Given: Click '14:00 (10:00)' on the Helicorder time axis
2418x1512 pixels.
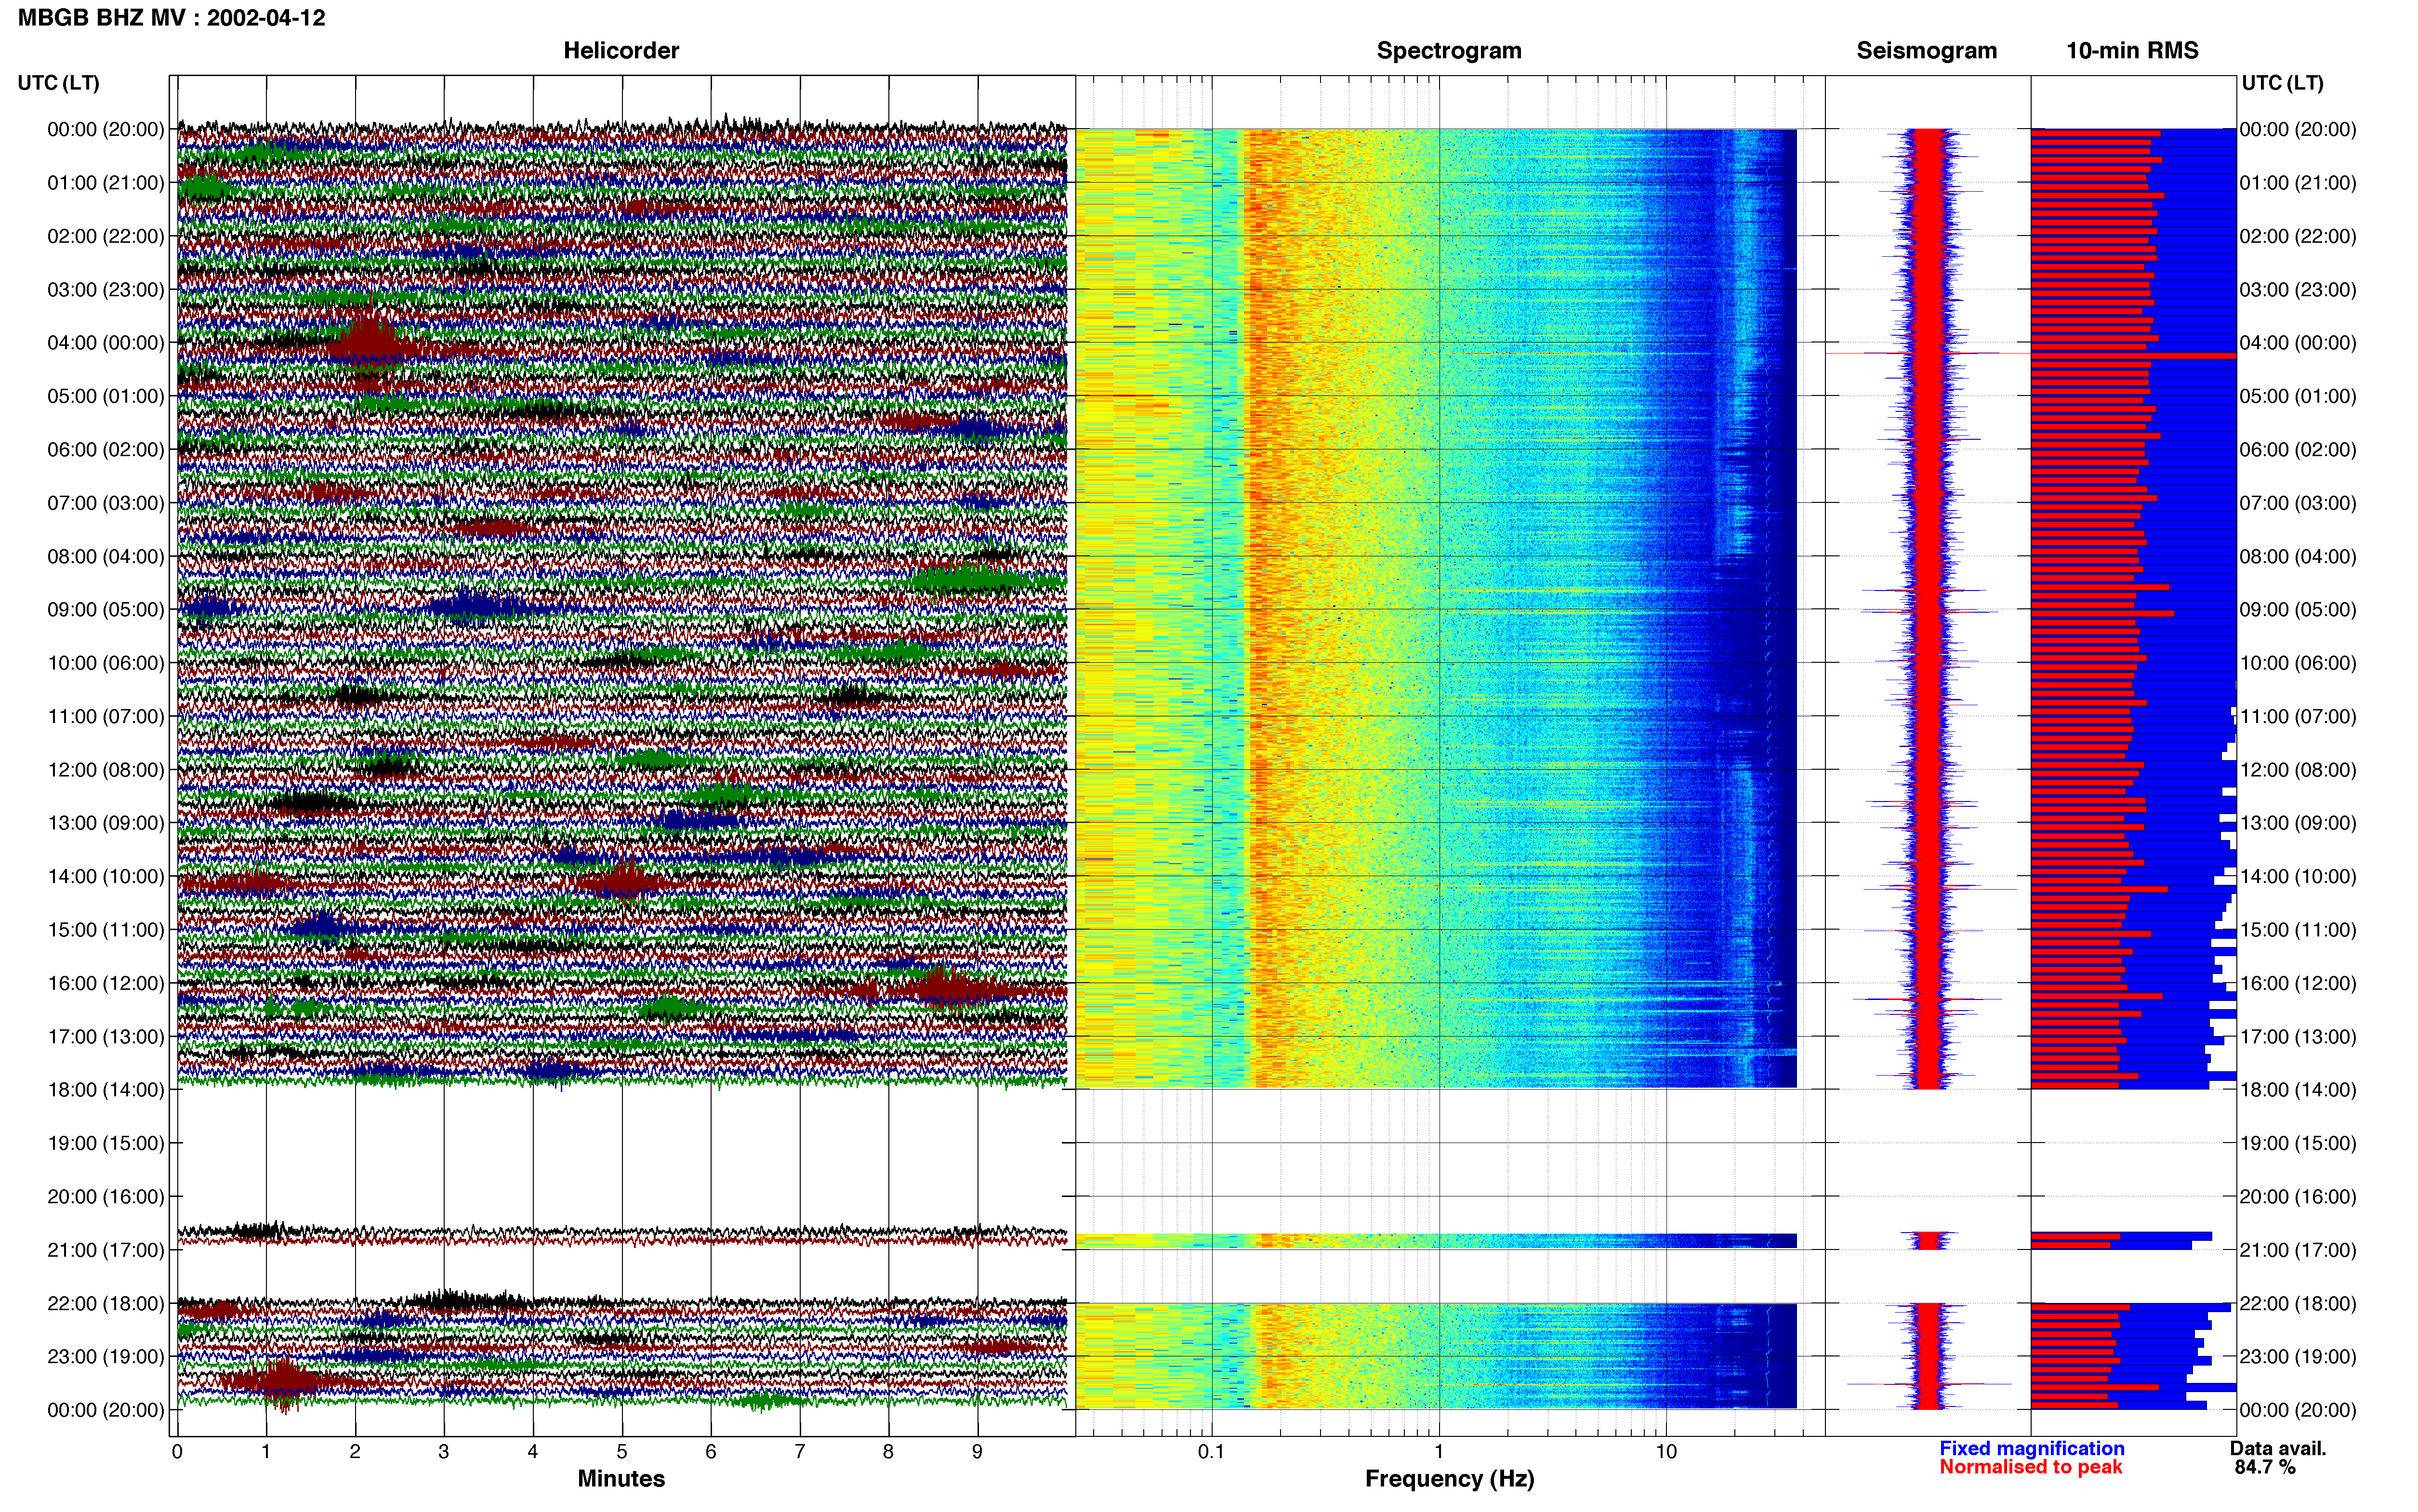Looking at the screenshot, I should [106, 877].
